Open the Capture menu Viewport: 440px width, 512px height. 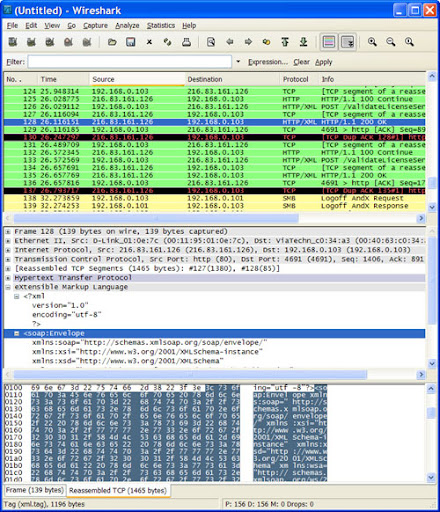coord(95,25)
